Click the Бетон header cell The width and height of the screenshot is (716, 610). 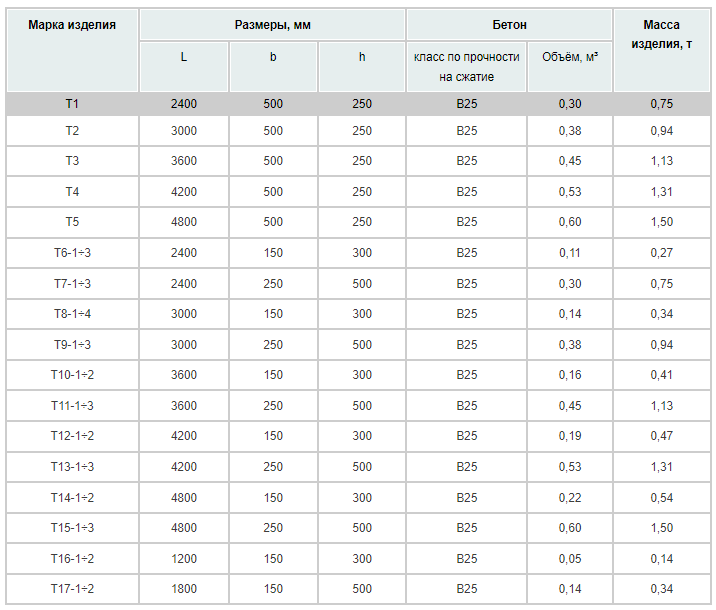(x=509, y=25)
